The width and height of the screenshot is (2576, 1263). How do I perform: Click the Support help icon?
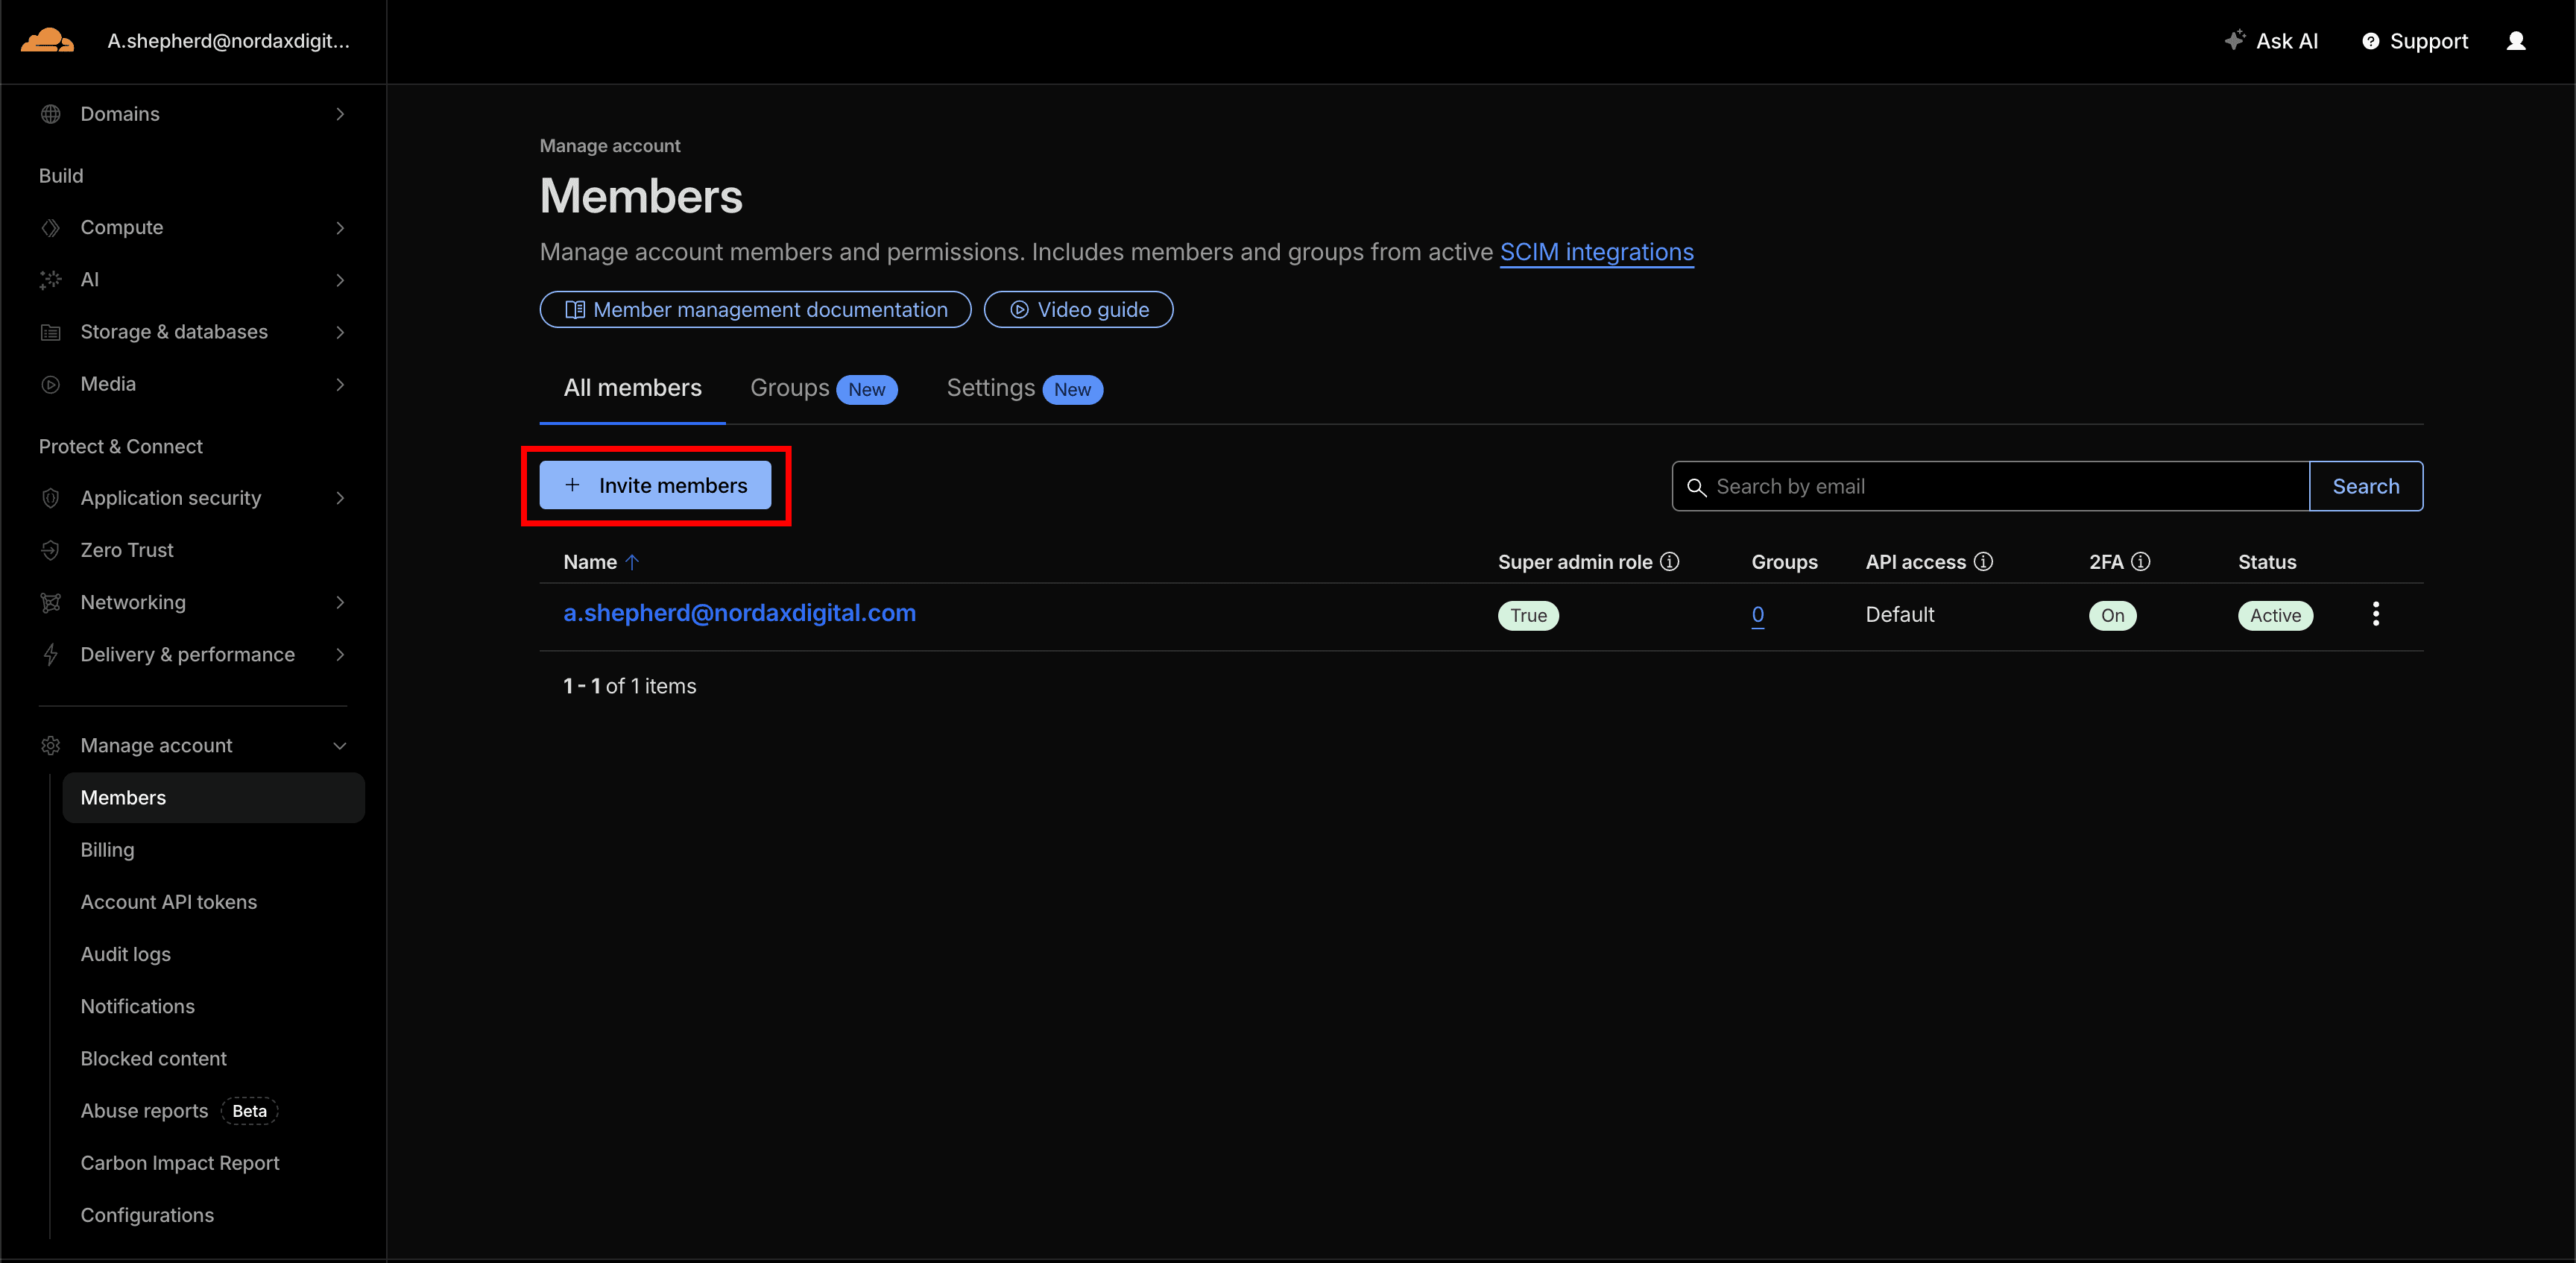point(2372,41)
